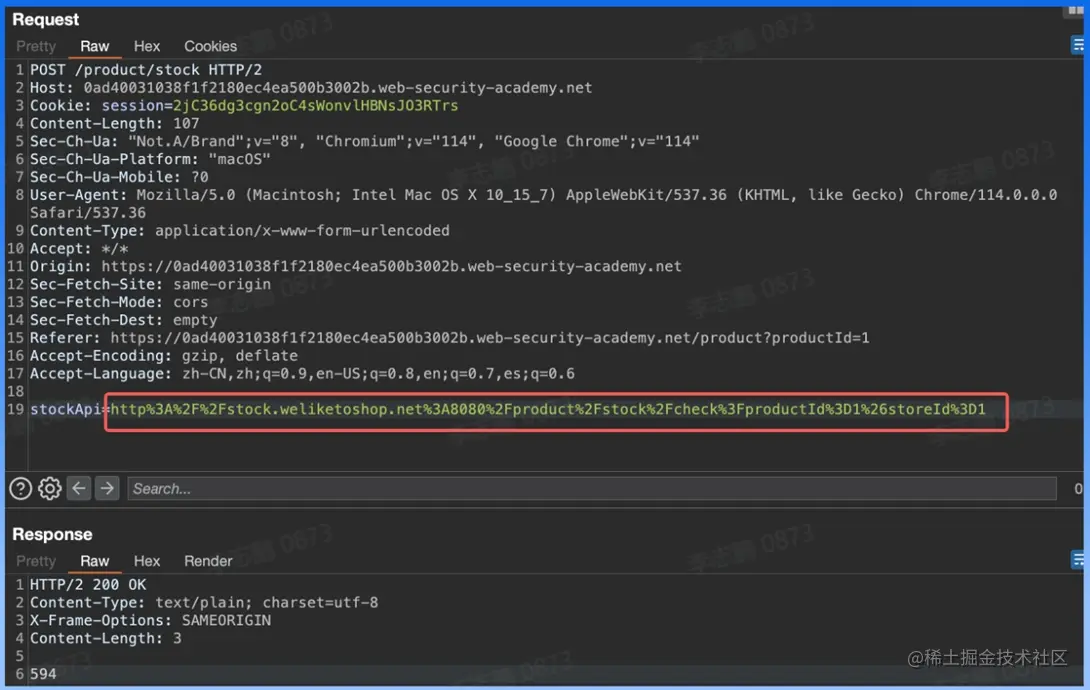Click the search match count at right
This screenshot has height=690, width=1090.
(1077, 488)
